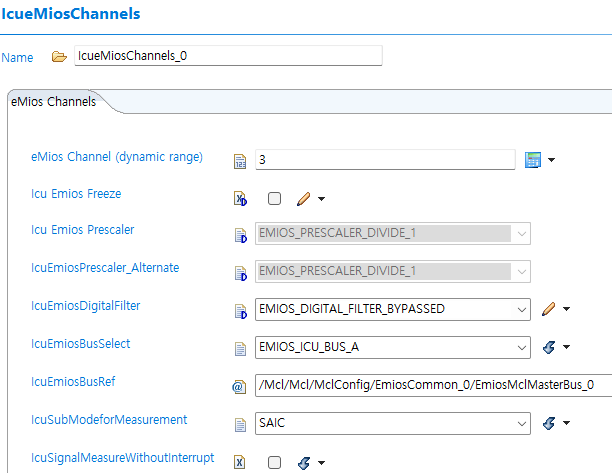612x473 pixels.
Task: Click the wrench icon beside IcuSubModeforMeasurement
Action: 548,424
